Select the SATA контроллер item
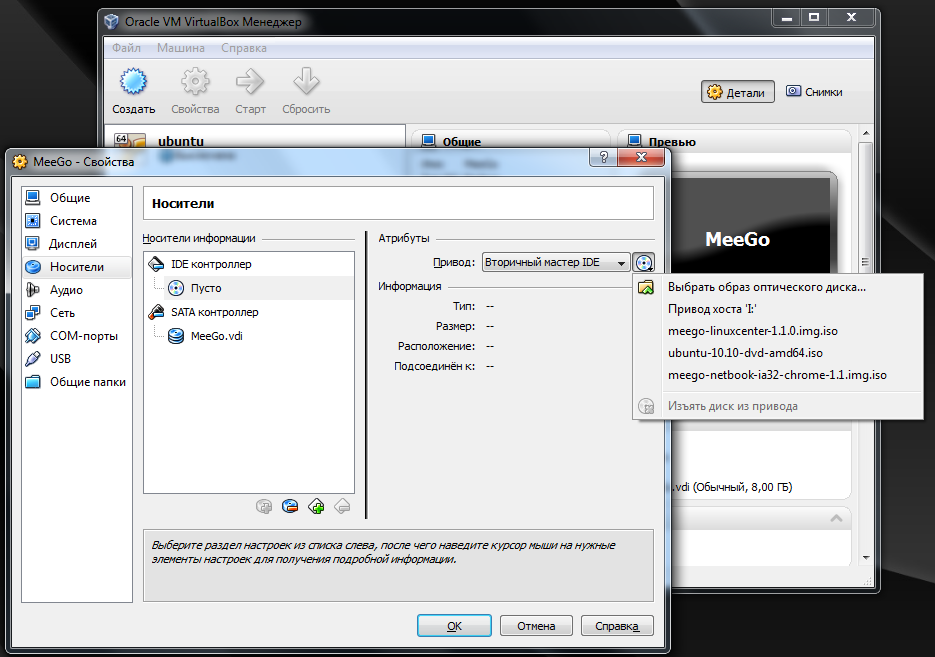Screen dimensions: 935x657 214,312
